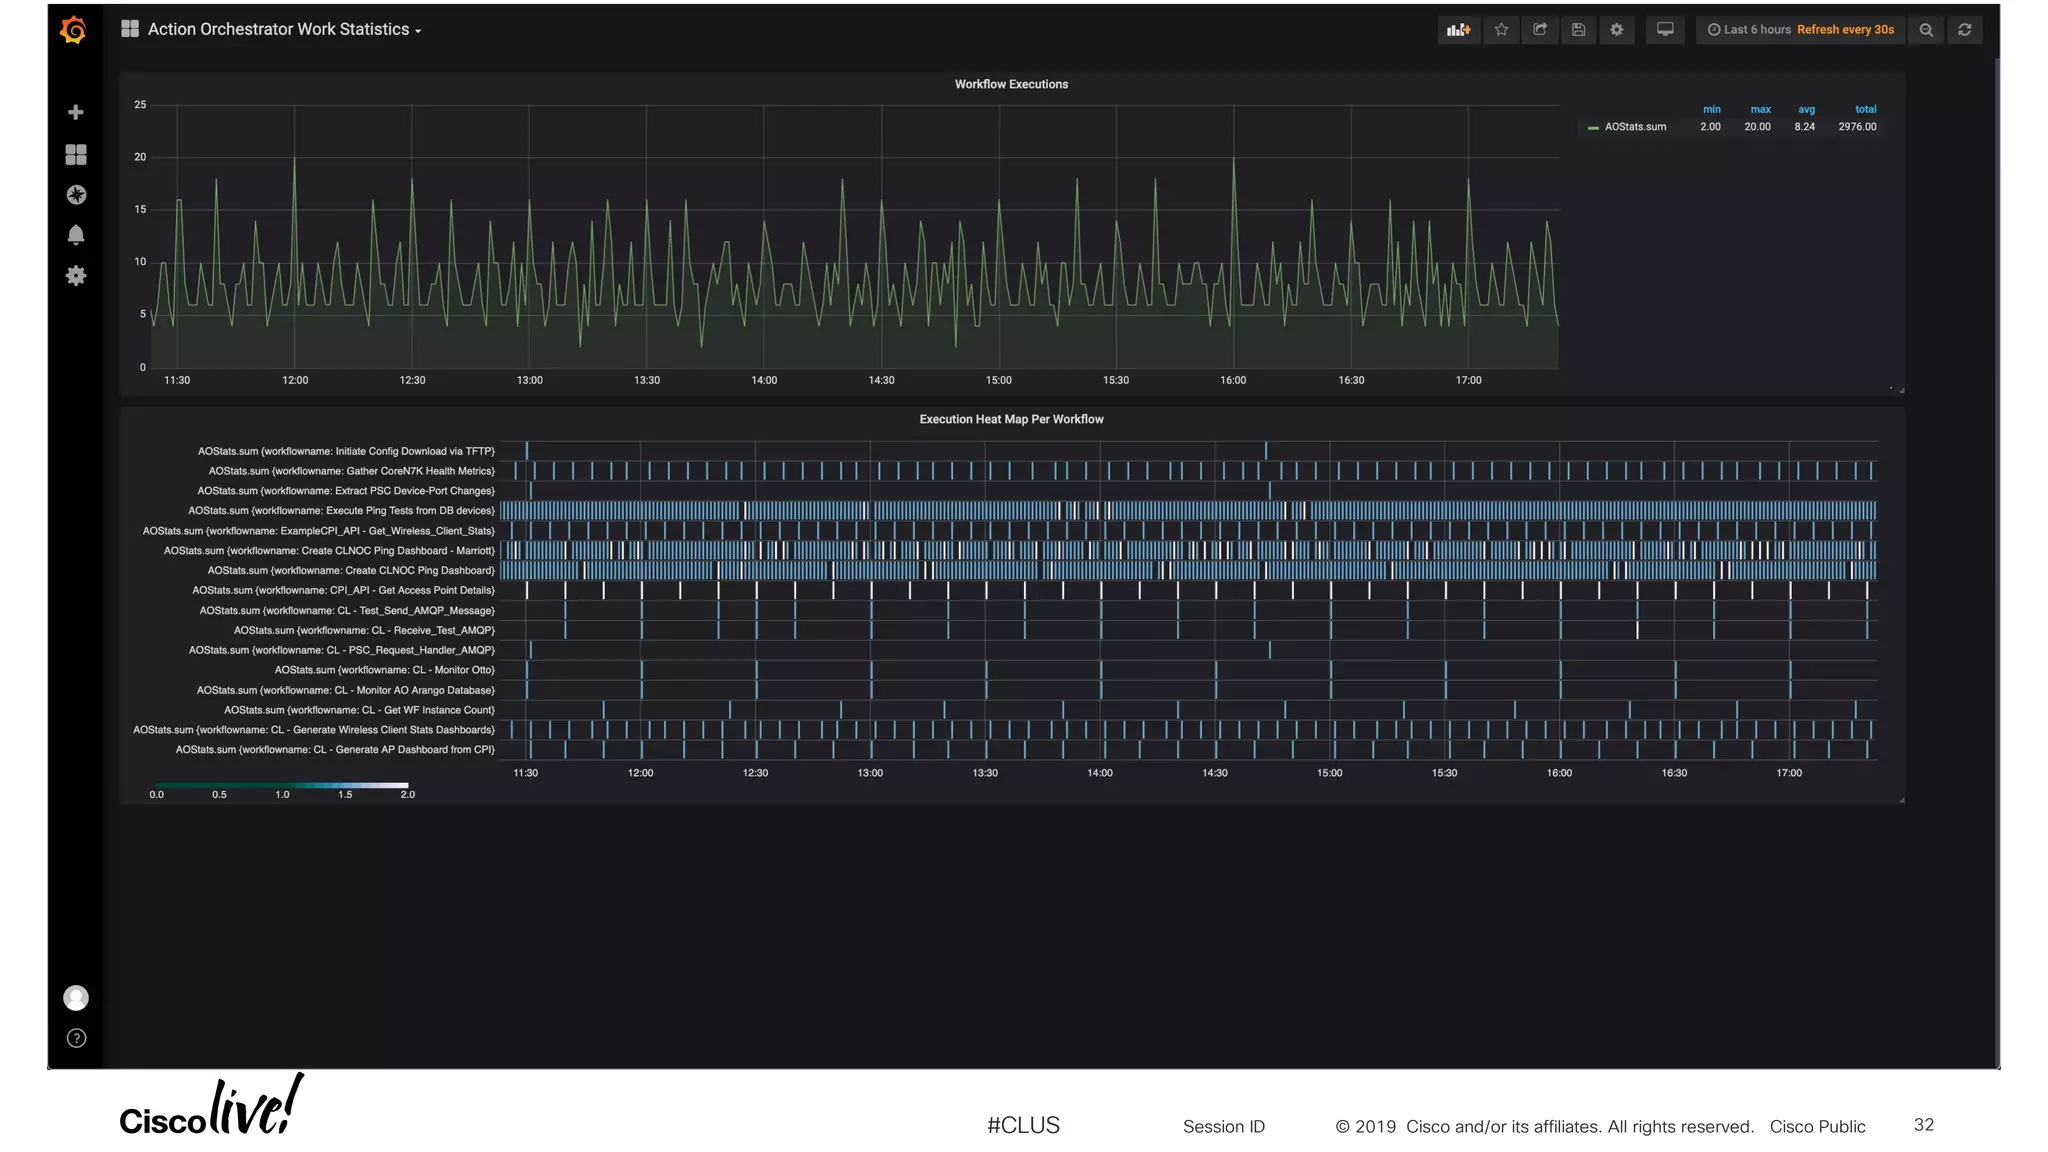The width and height of the screenshot is (2048, 1152).
Task: Open the Dashboards sidebar menu
Action: [76, 154]
